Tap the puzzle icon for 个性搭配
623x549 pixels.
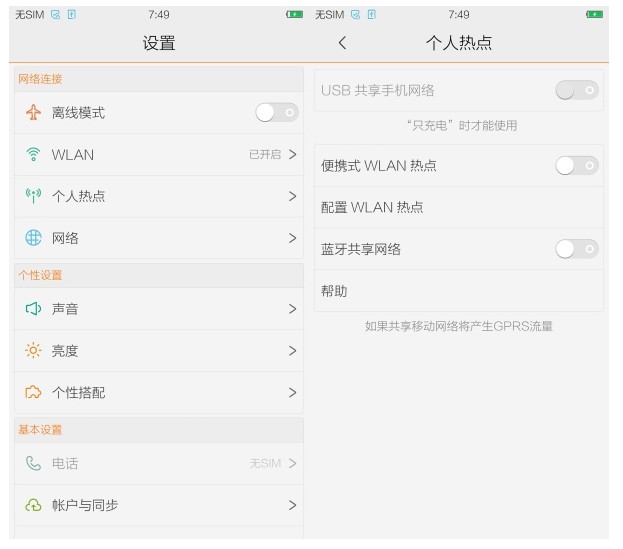pos(34,393)
